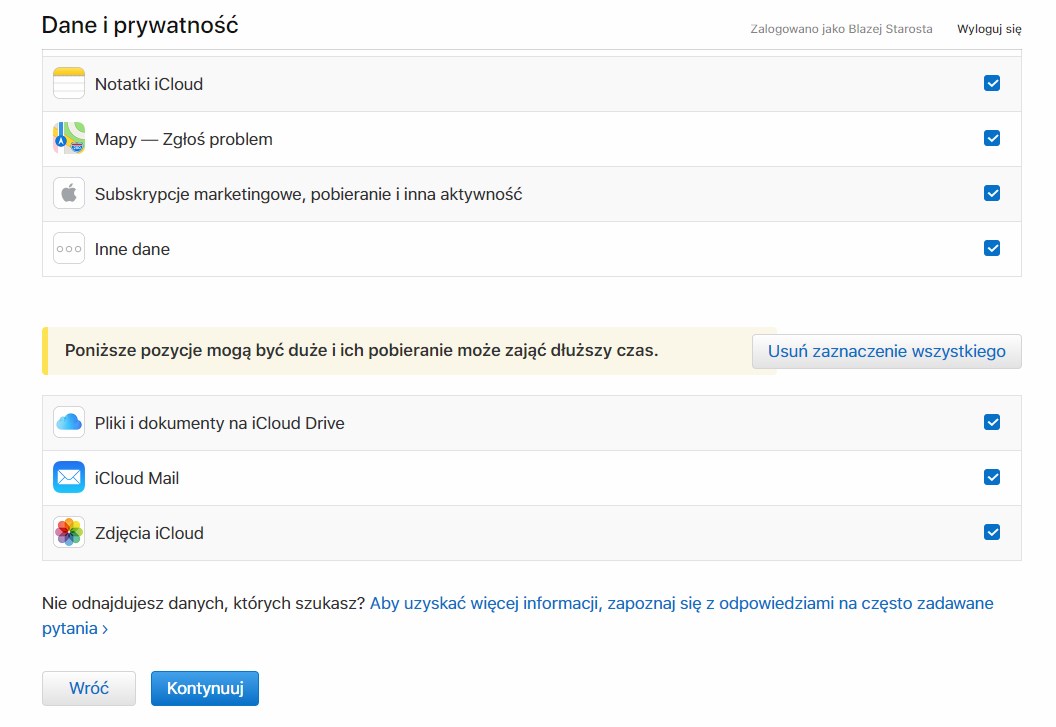This screenshot has width=1056, height=727.
Task: Click the Zdjęcia iCloud label
Action: [150, 533]
